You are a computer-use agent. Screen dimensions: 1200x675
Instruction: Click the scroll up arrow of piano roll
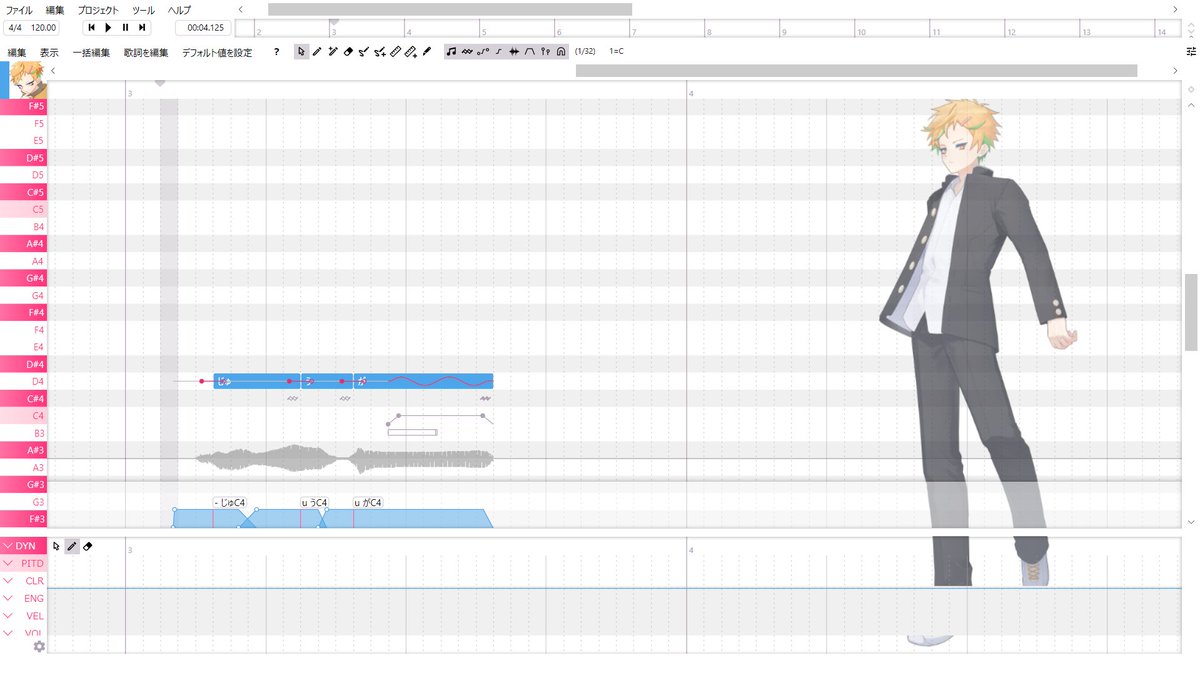click(1191, 104)
